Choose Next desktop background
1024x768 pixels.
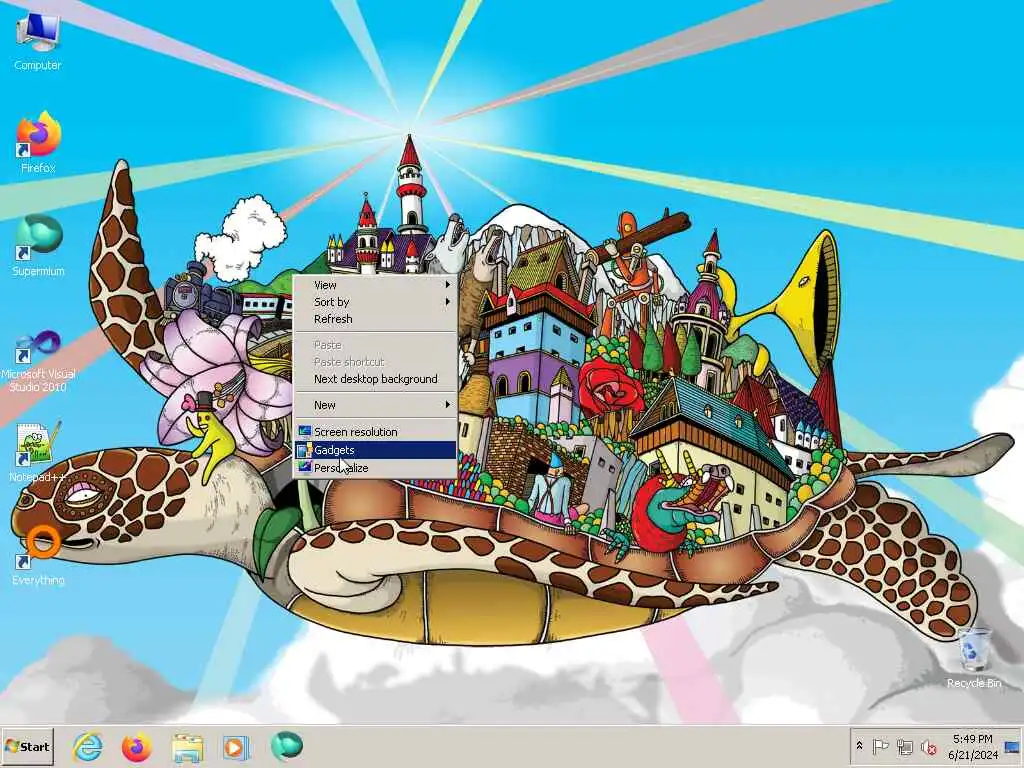click(x=375, y=379)
